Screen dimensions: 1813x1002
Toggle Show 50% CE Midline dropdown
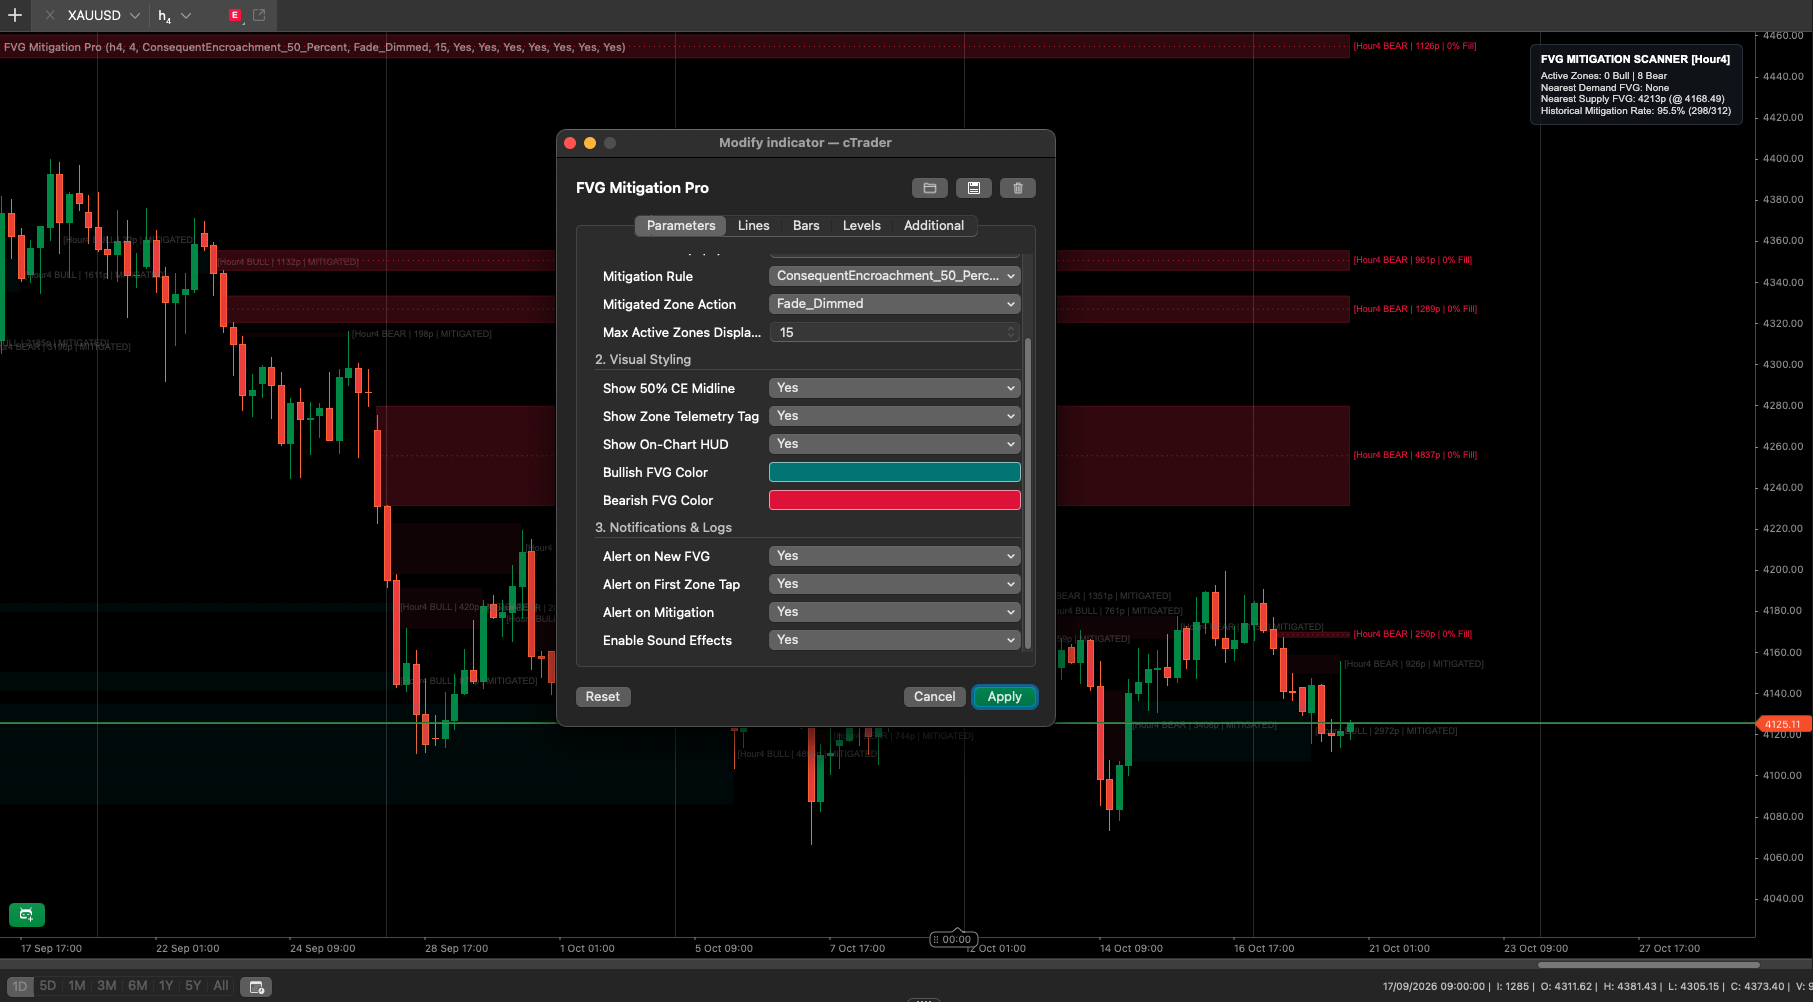pyautogui.click(x=894, y=388)
